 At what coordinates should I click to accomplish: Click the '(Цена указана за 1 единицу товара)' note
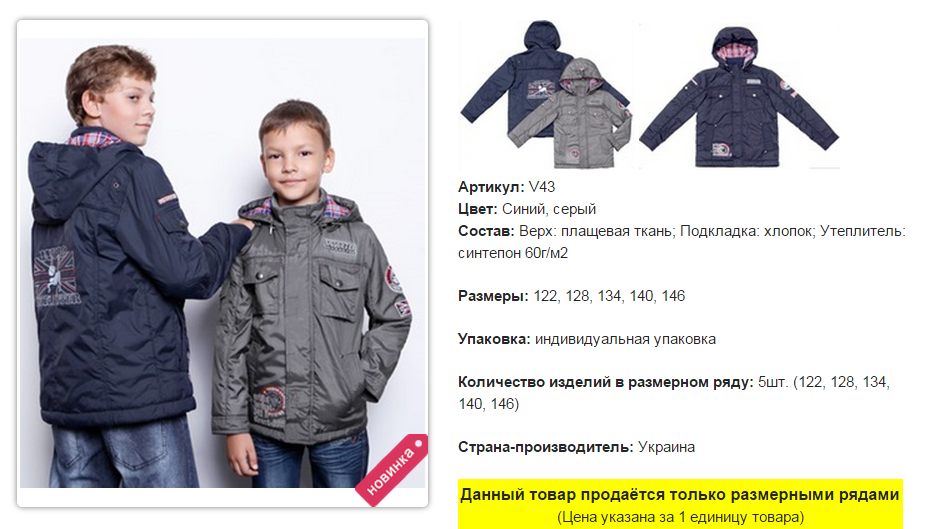(x=680, y=517)
